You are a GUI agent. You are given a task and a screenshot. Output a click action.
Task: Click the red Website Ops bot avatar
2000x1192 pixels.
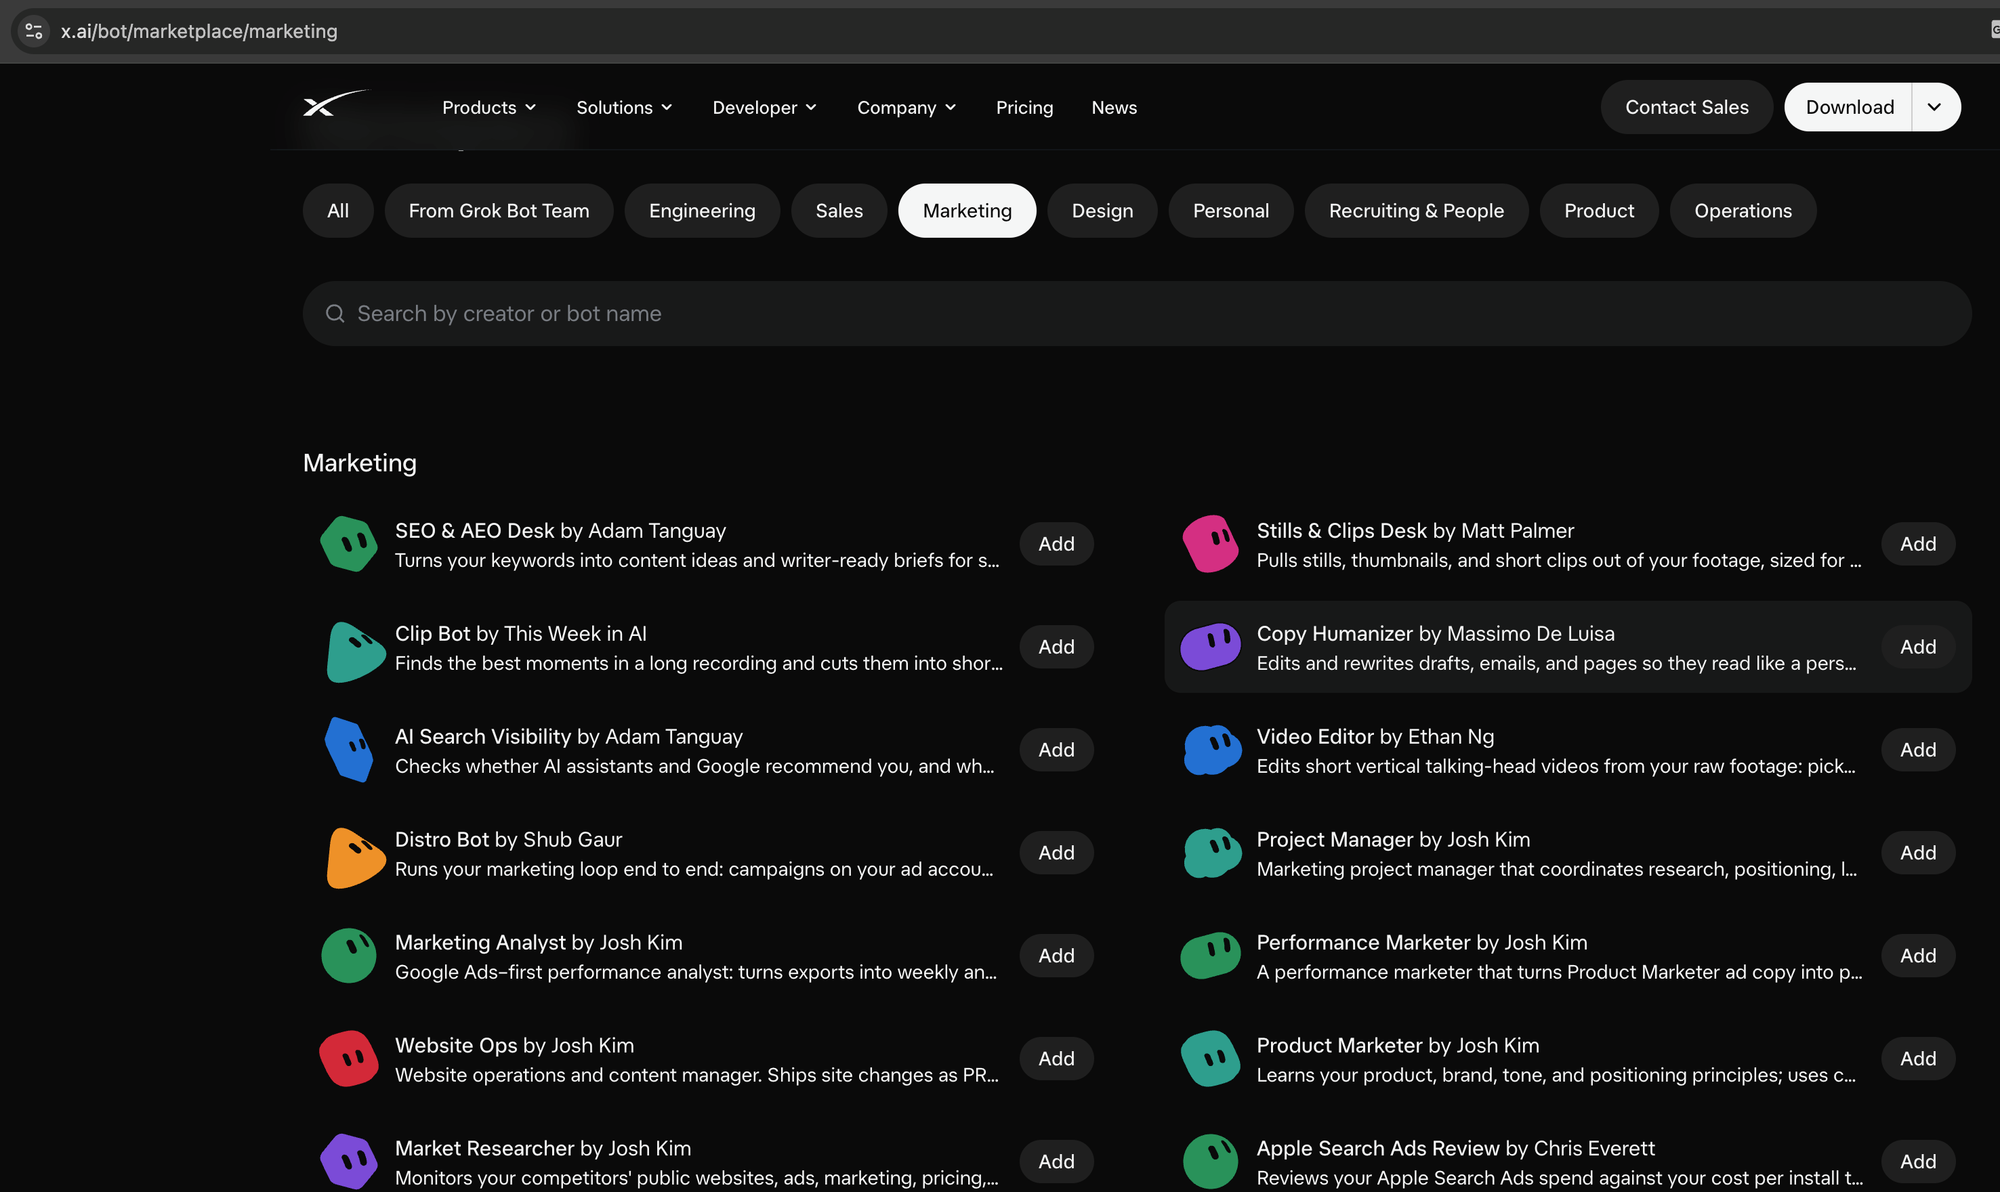tap(349, 1058)
